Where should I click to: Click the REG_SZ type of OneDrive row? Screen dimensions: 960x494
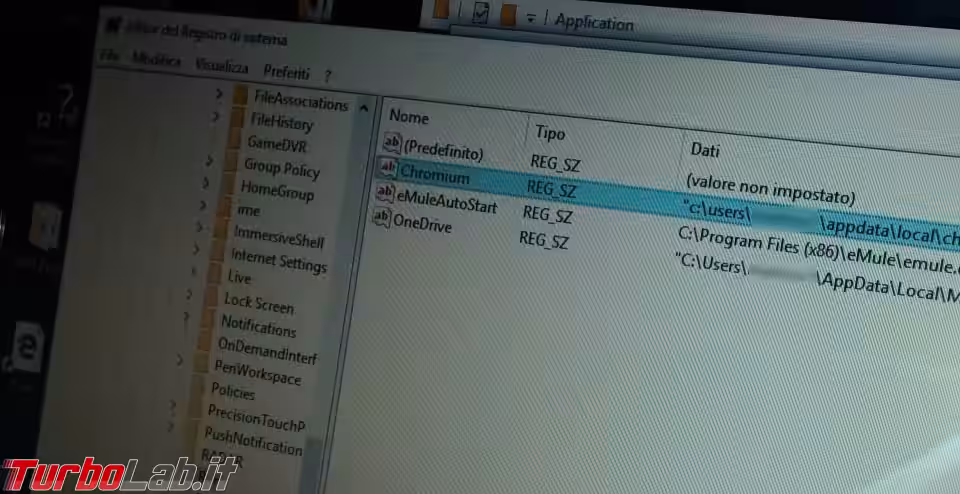[x=544, y=239]
